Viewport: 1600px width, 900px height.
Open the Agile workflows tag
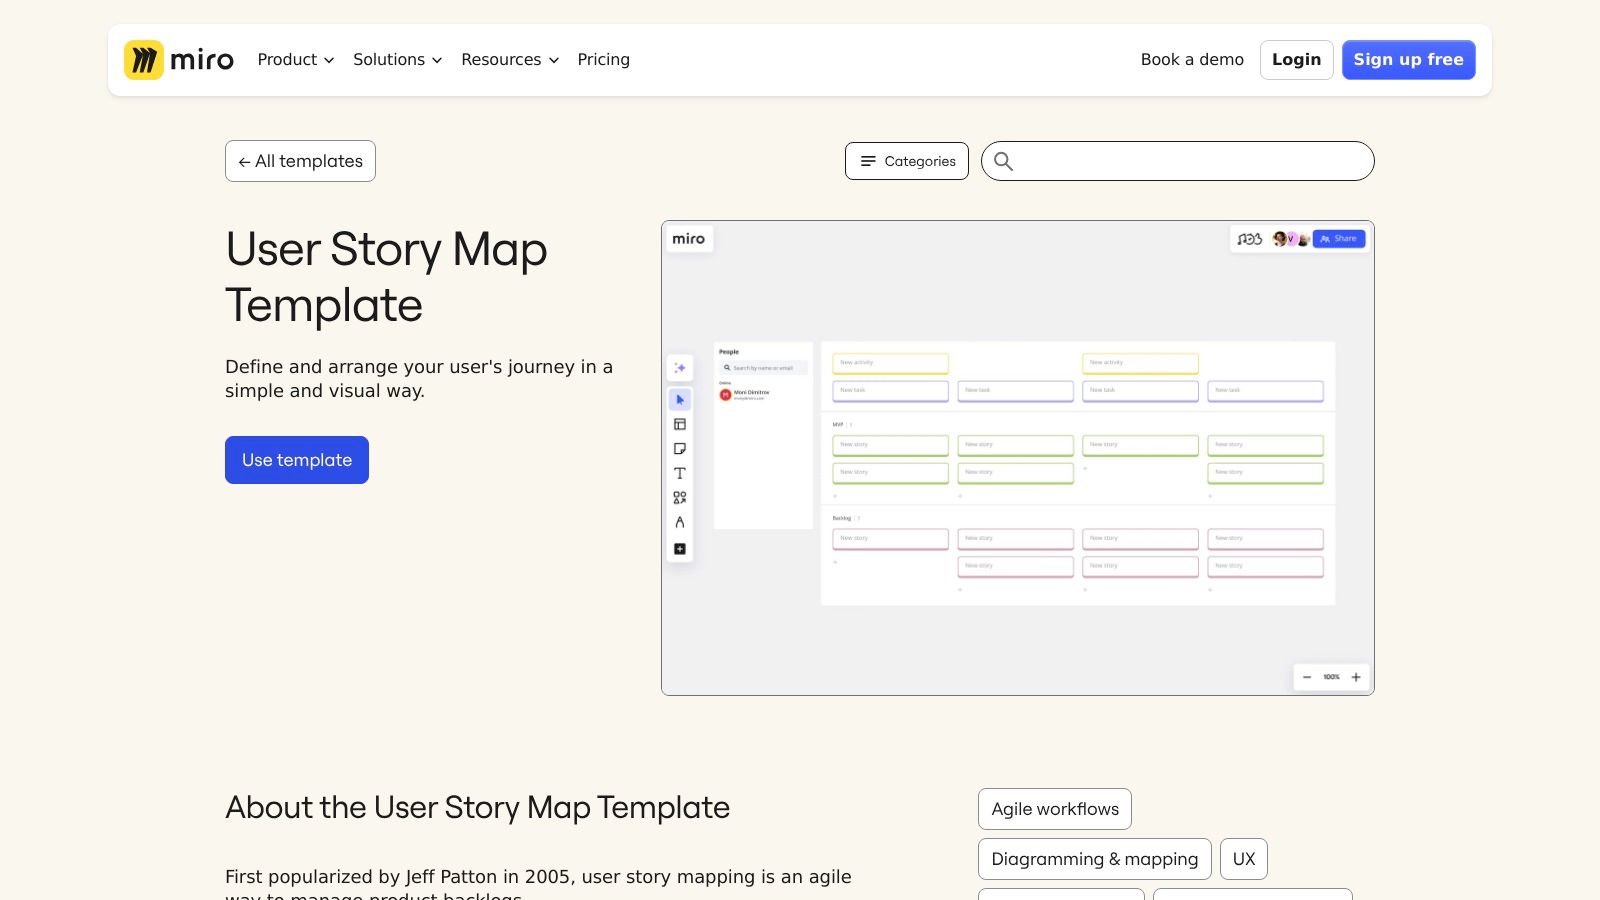1055,809
